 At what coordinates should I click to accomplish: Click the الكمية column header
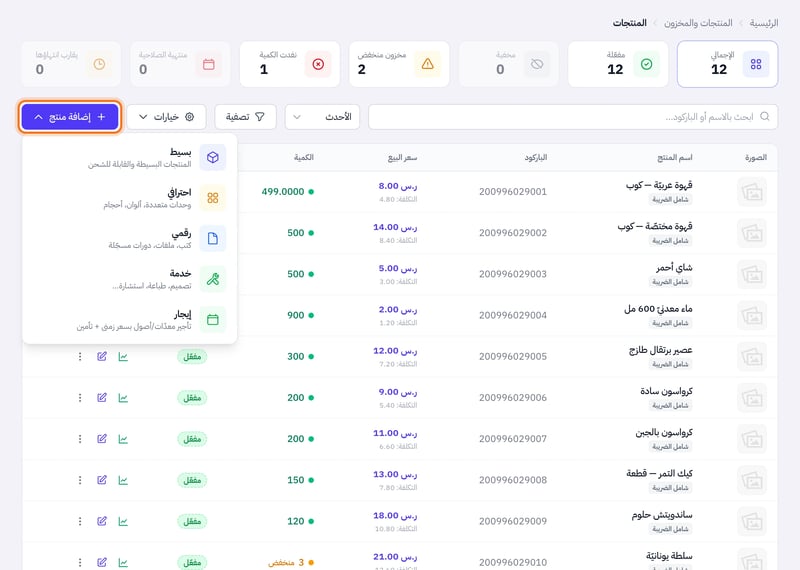(x=304, y=157)
